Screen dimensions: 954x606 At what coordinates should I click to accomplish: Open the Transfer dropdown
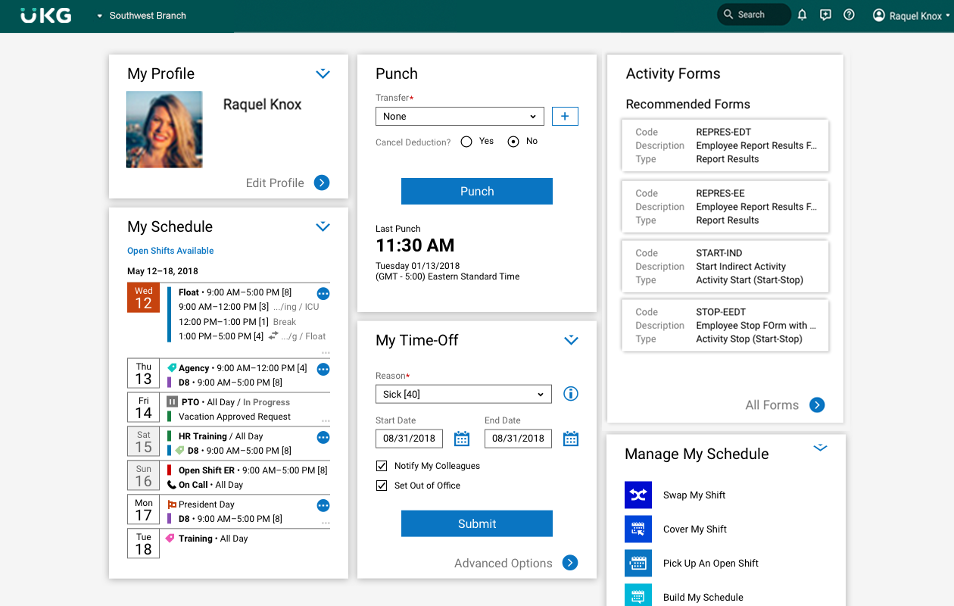460,116
